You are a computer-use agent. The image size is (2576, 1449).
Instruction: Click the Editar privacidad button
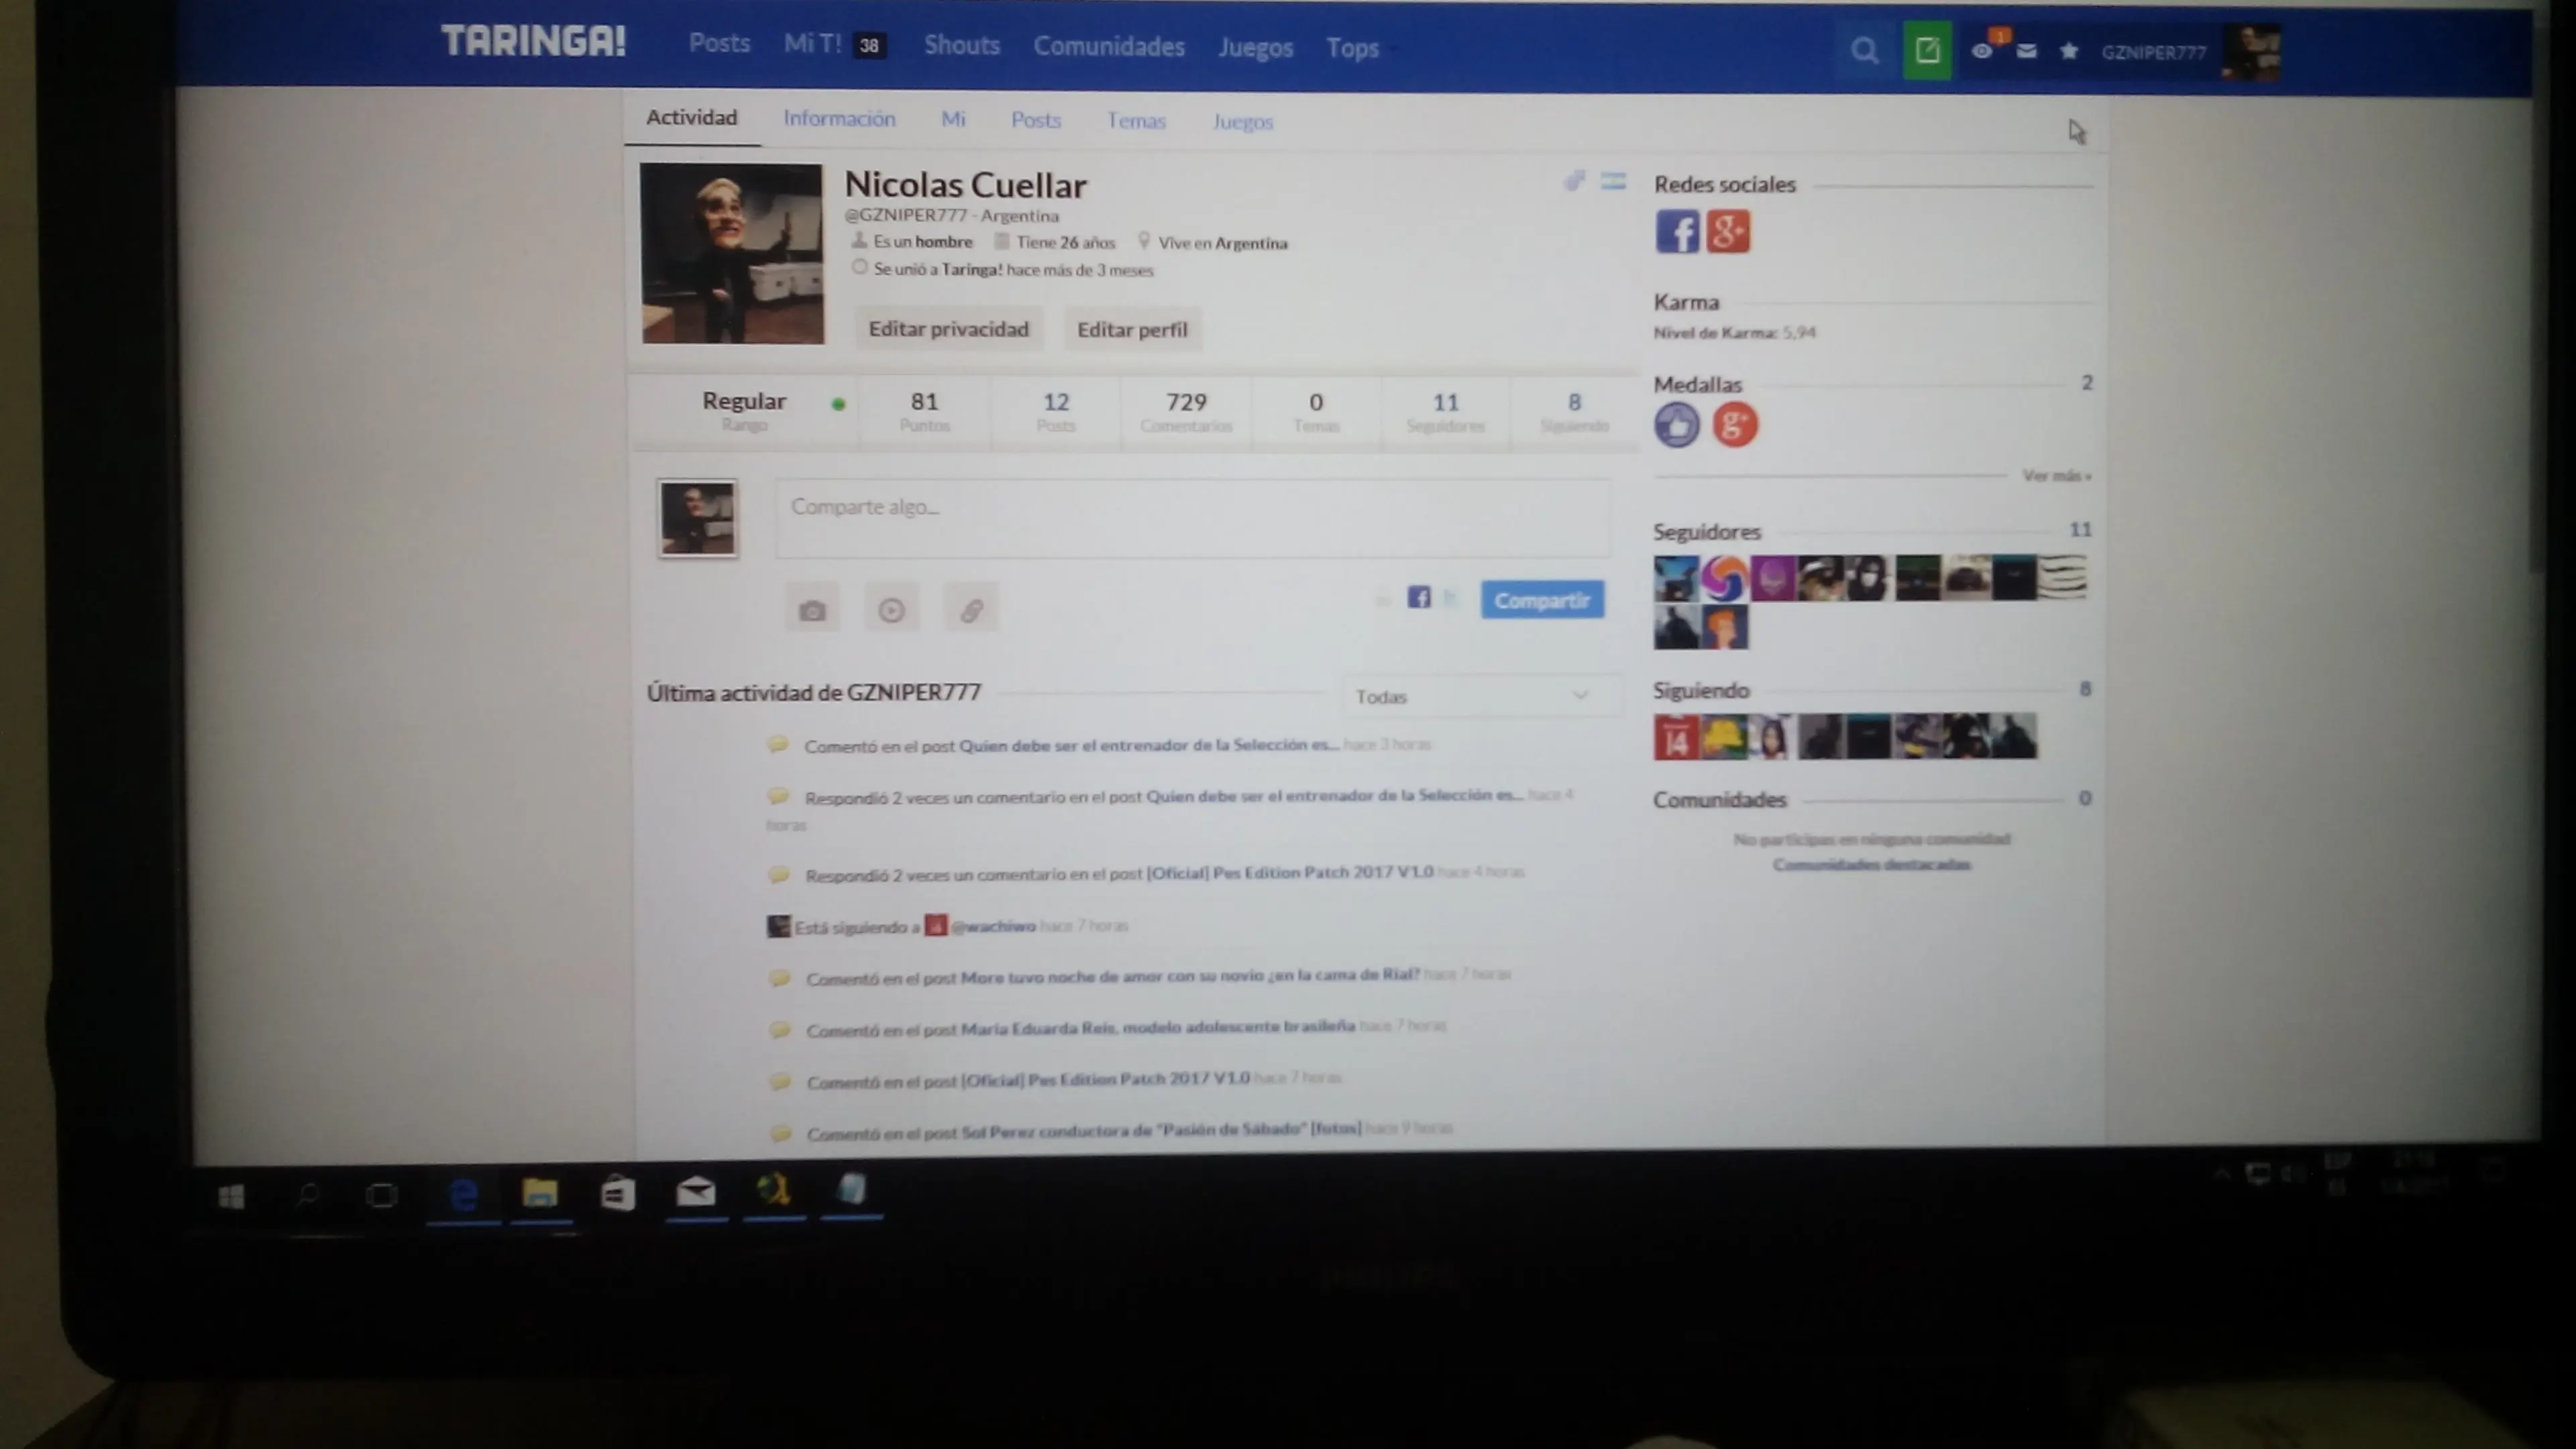(948, 329)
